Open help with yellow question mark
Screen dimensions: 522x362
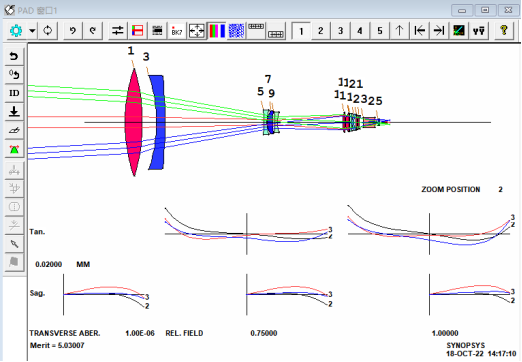click(504, 31)
